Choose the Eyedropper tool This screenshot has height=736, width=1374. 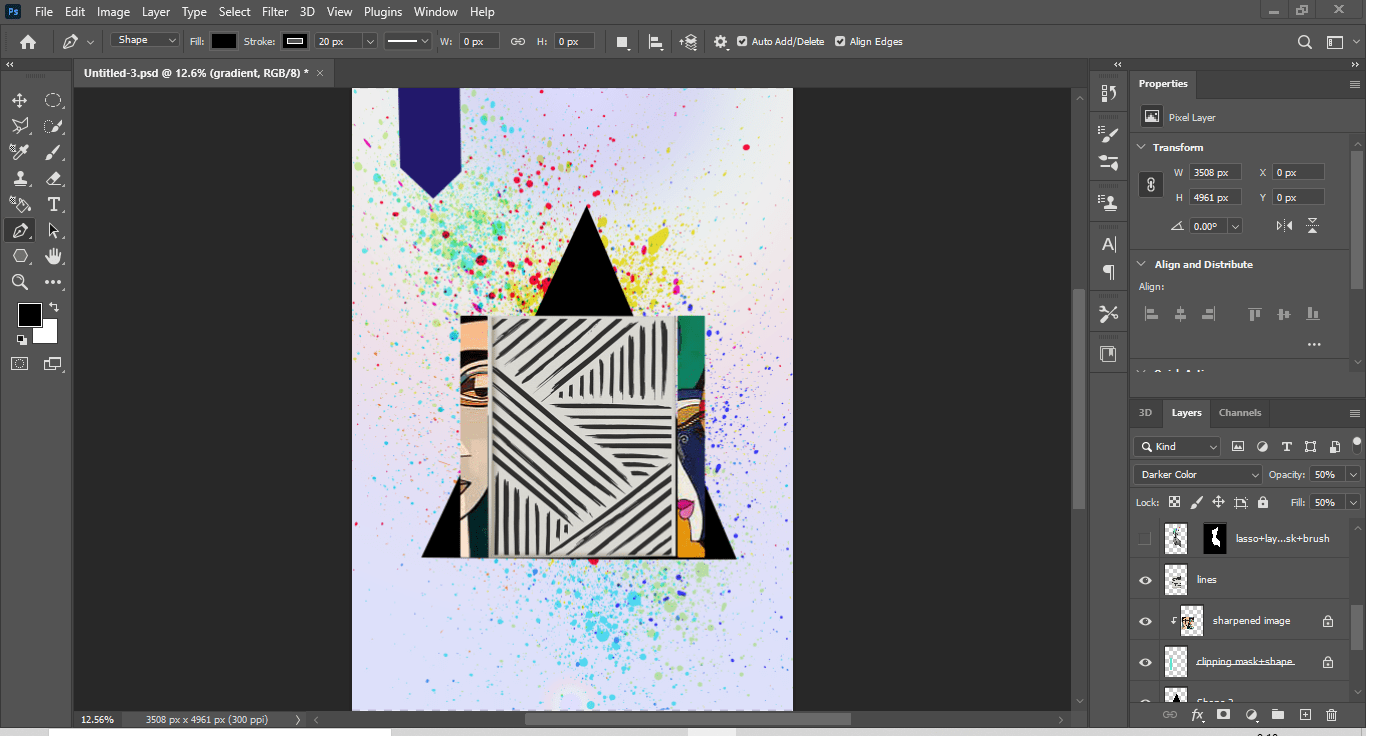tap(19, 152)
